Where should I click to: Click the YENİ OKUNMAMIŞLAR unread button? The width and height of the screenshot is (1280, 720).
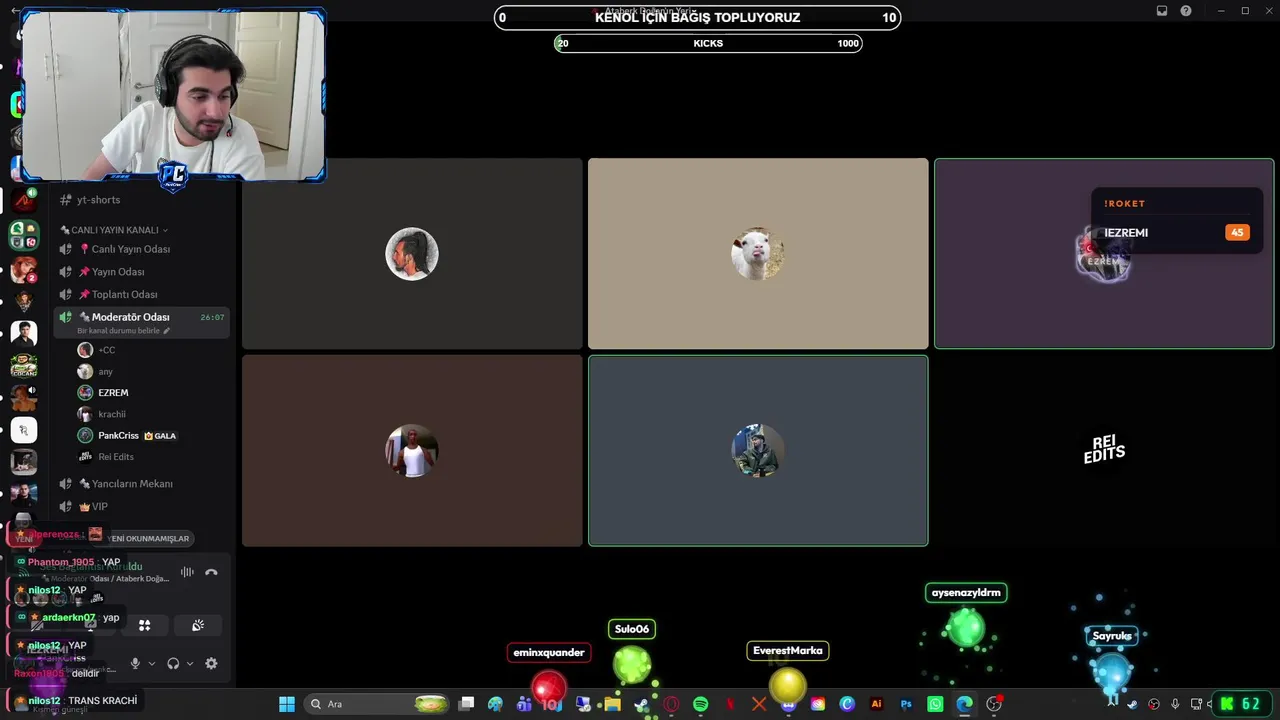coord(148,538)
